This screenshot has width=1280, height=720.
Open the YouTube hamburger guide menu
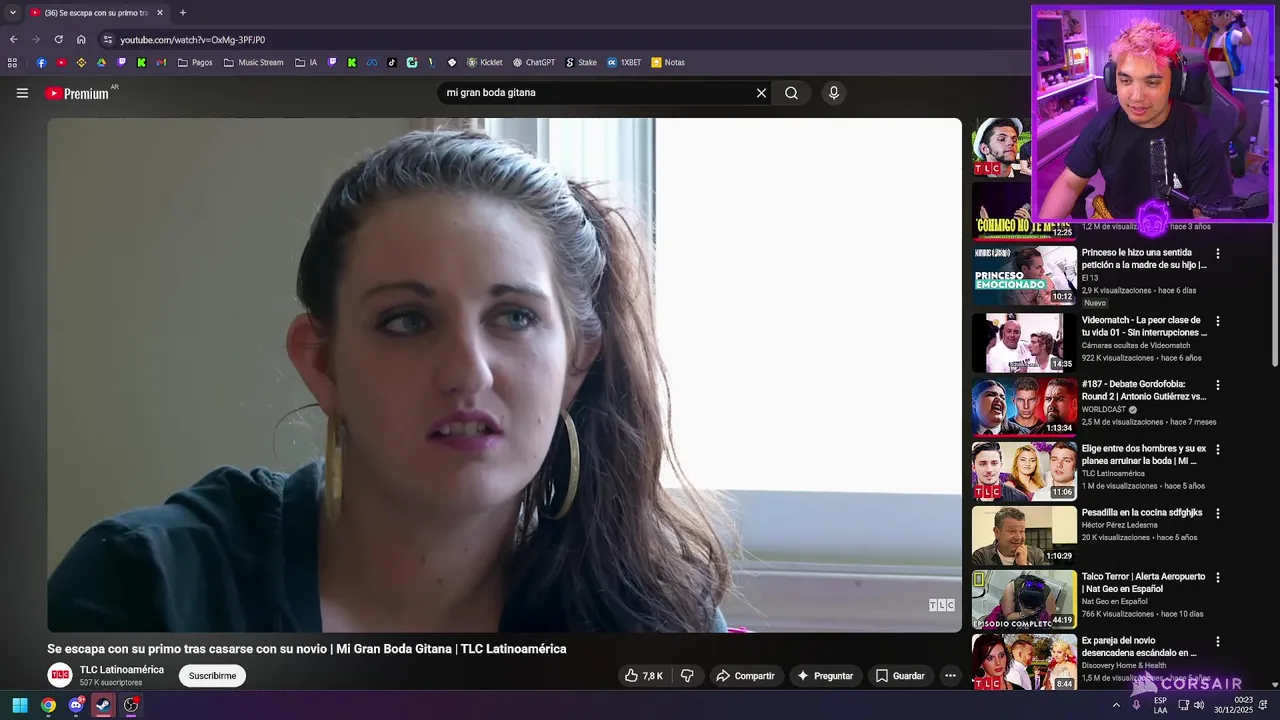[22, 93]
